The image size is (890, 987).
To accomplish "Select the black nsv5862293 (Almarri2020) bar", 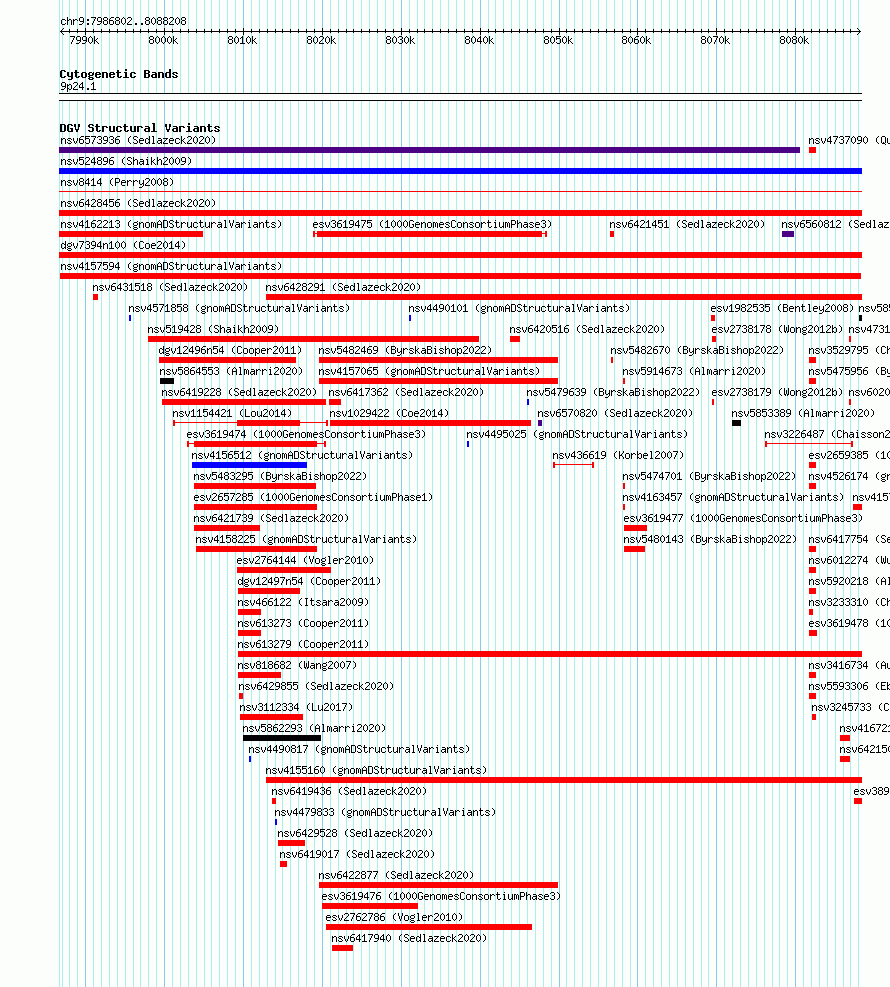I will [282, 738].
